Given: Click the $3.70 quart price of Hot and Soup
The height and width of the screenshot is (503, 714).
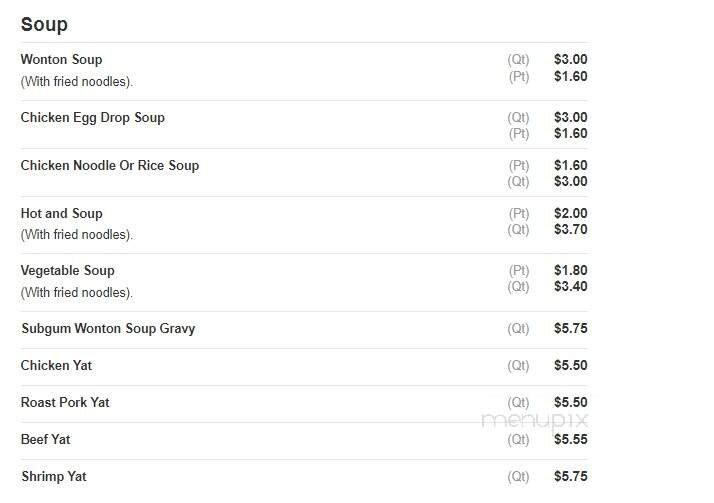Looking at the screenshot, I should click(570, 230).
